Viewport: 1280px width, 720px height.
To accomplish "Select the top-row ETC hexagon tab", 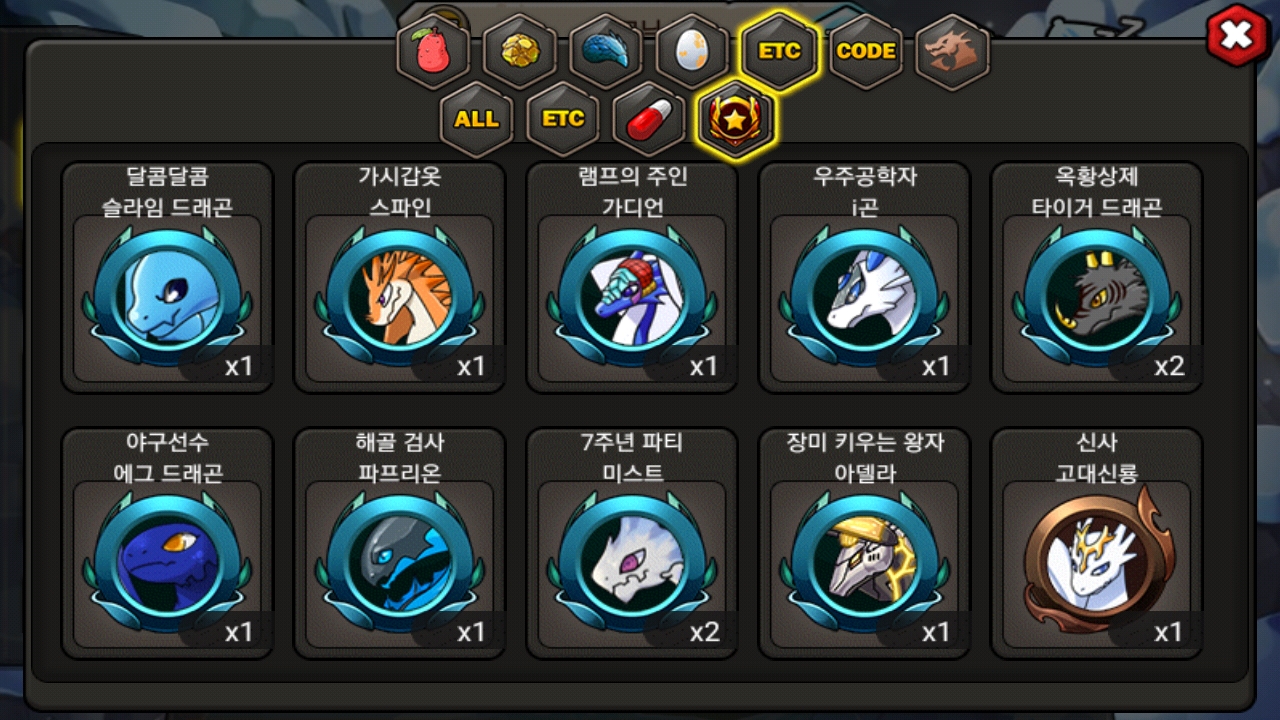I will [x=779, y=51].
